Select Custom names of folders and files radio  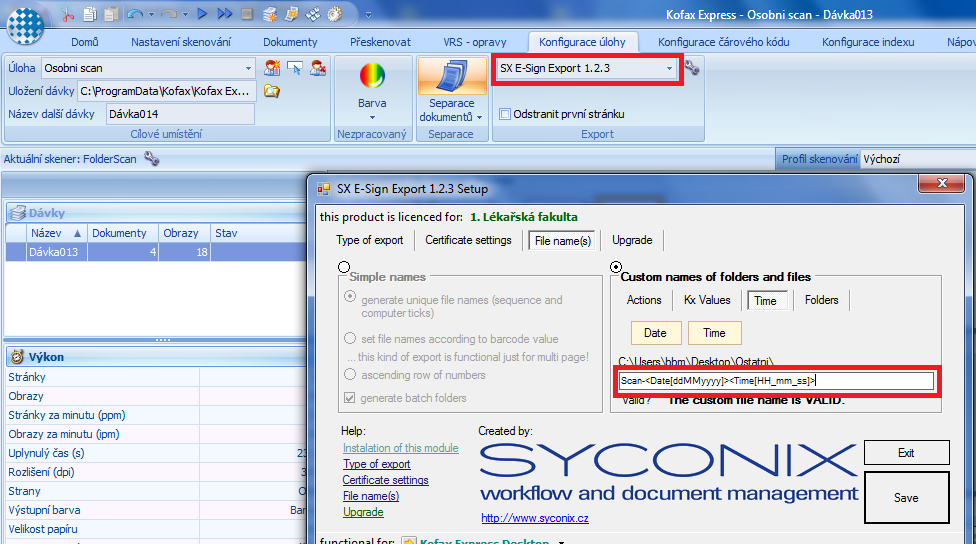click(x=616, y=267)
